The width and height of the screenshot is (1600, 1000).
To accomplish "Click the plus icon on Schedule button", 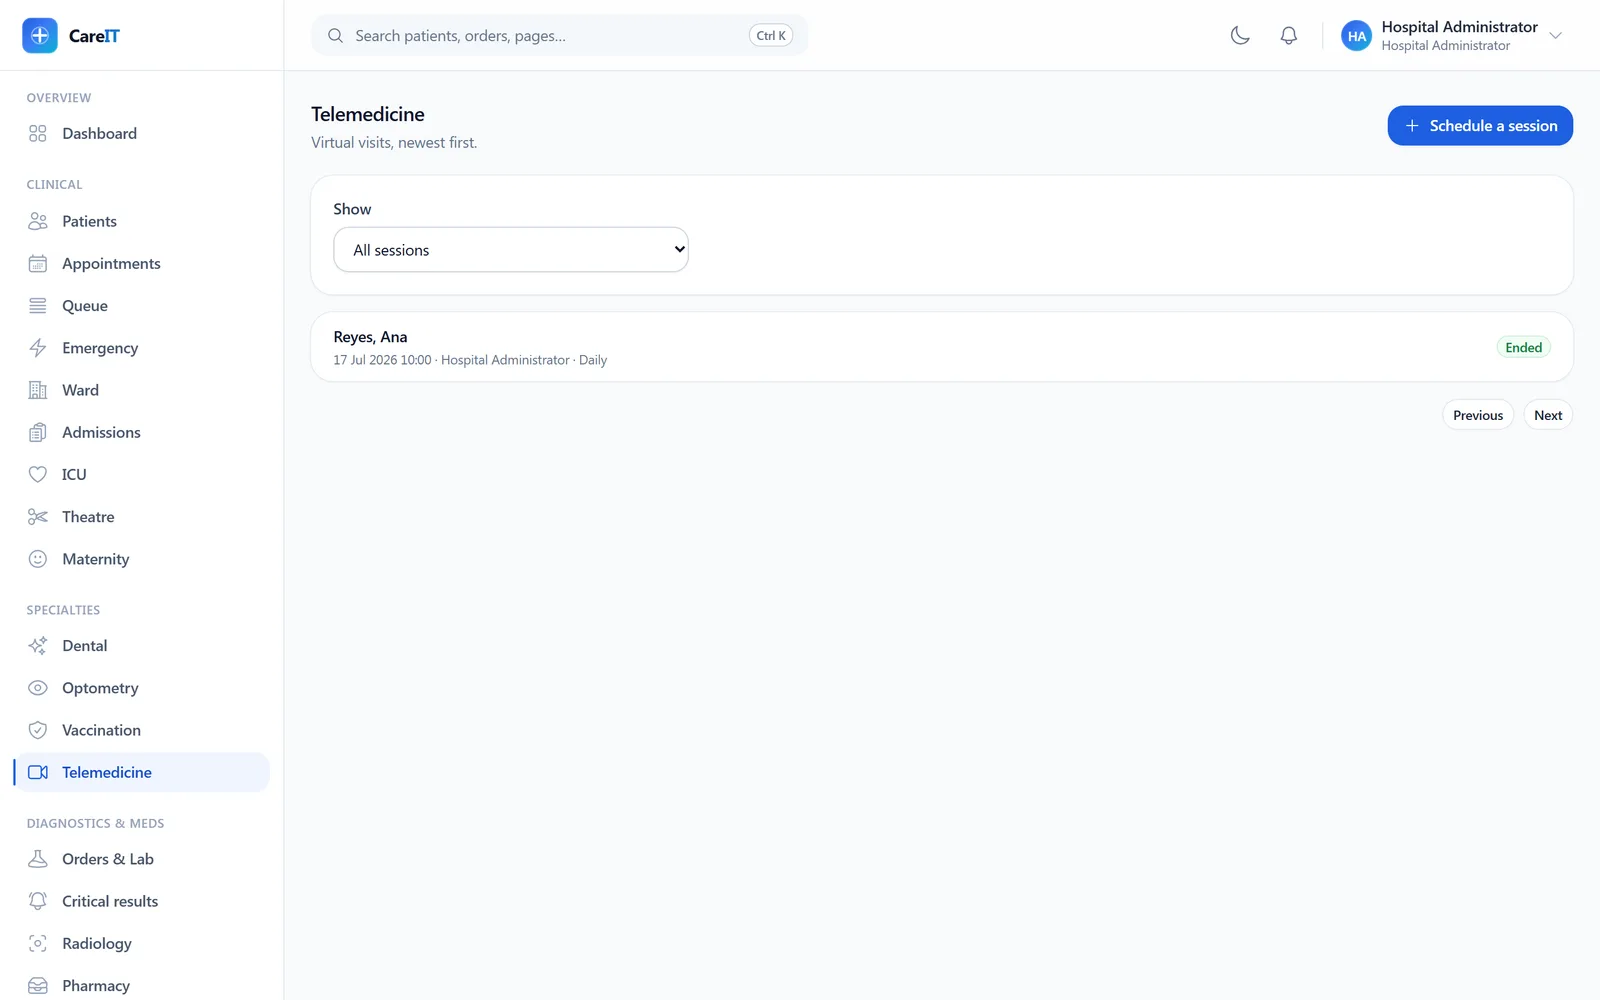I will pyautogui.click(x=1412, y=126).
